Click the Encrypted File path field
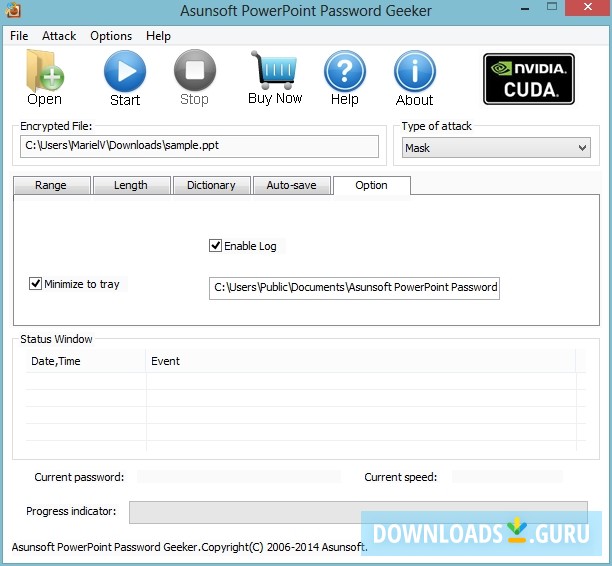This screenshot has height=566, width=612. pos(199,146)
